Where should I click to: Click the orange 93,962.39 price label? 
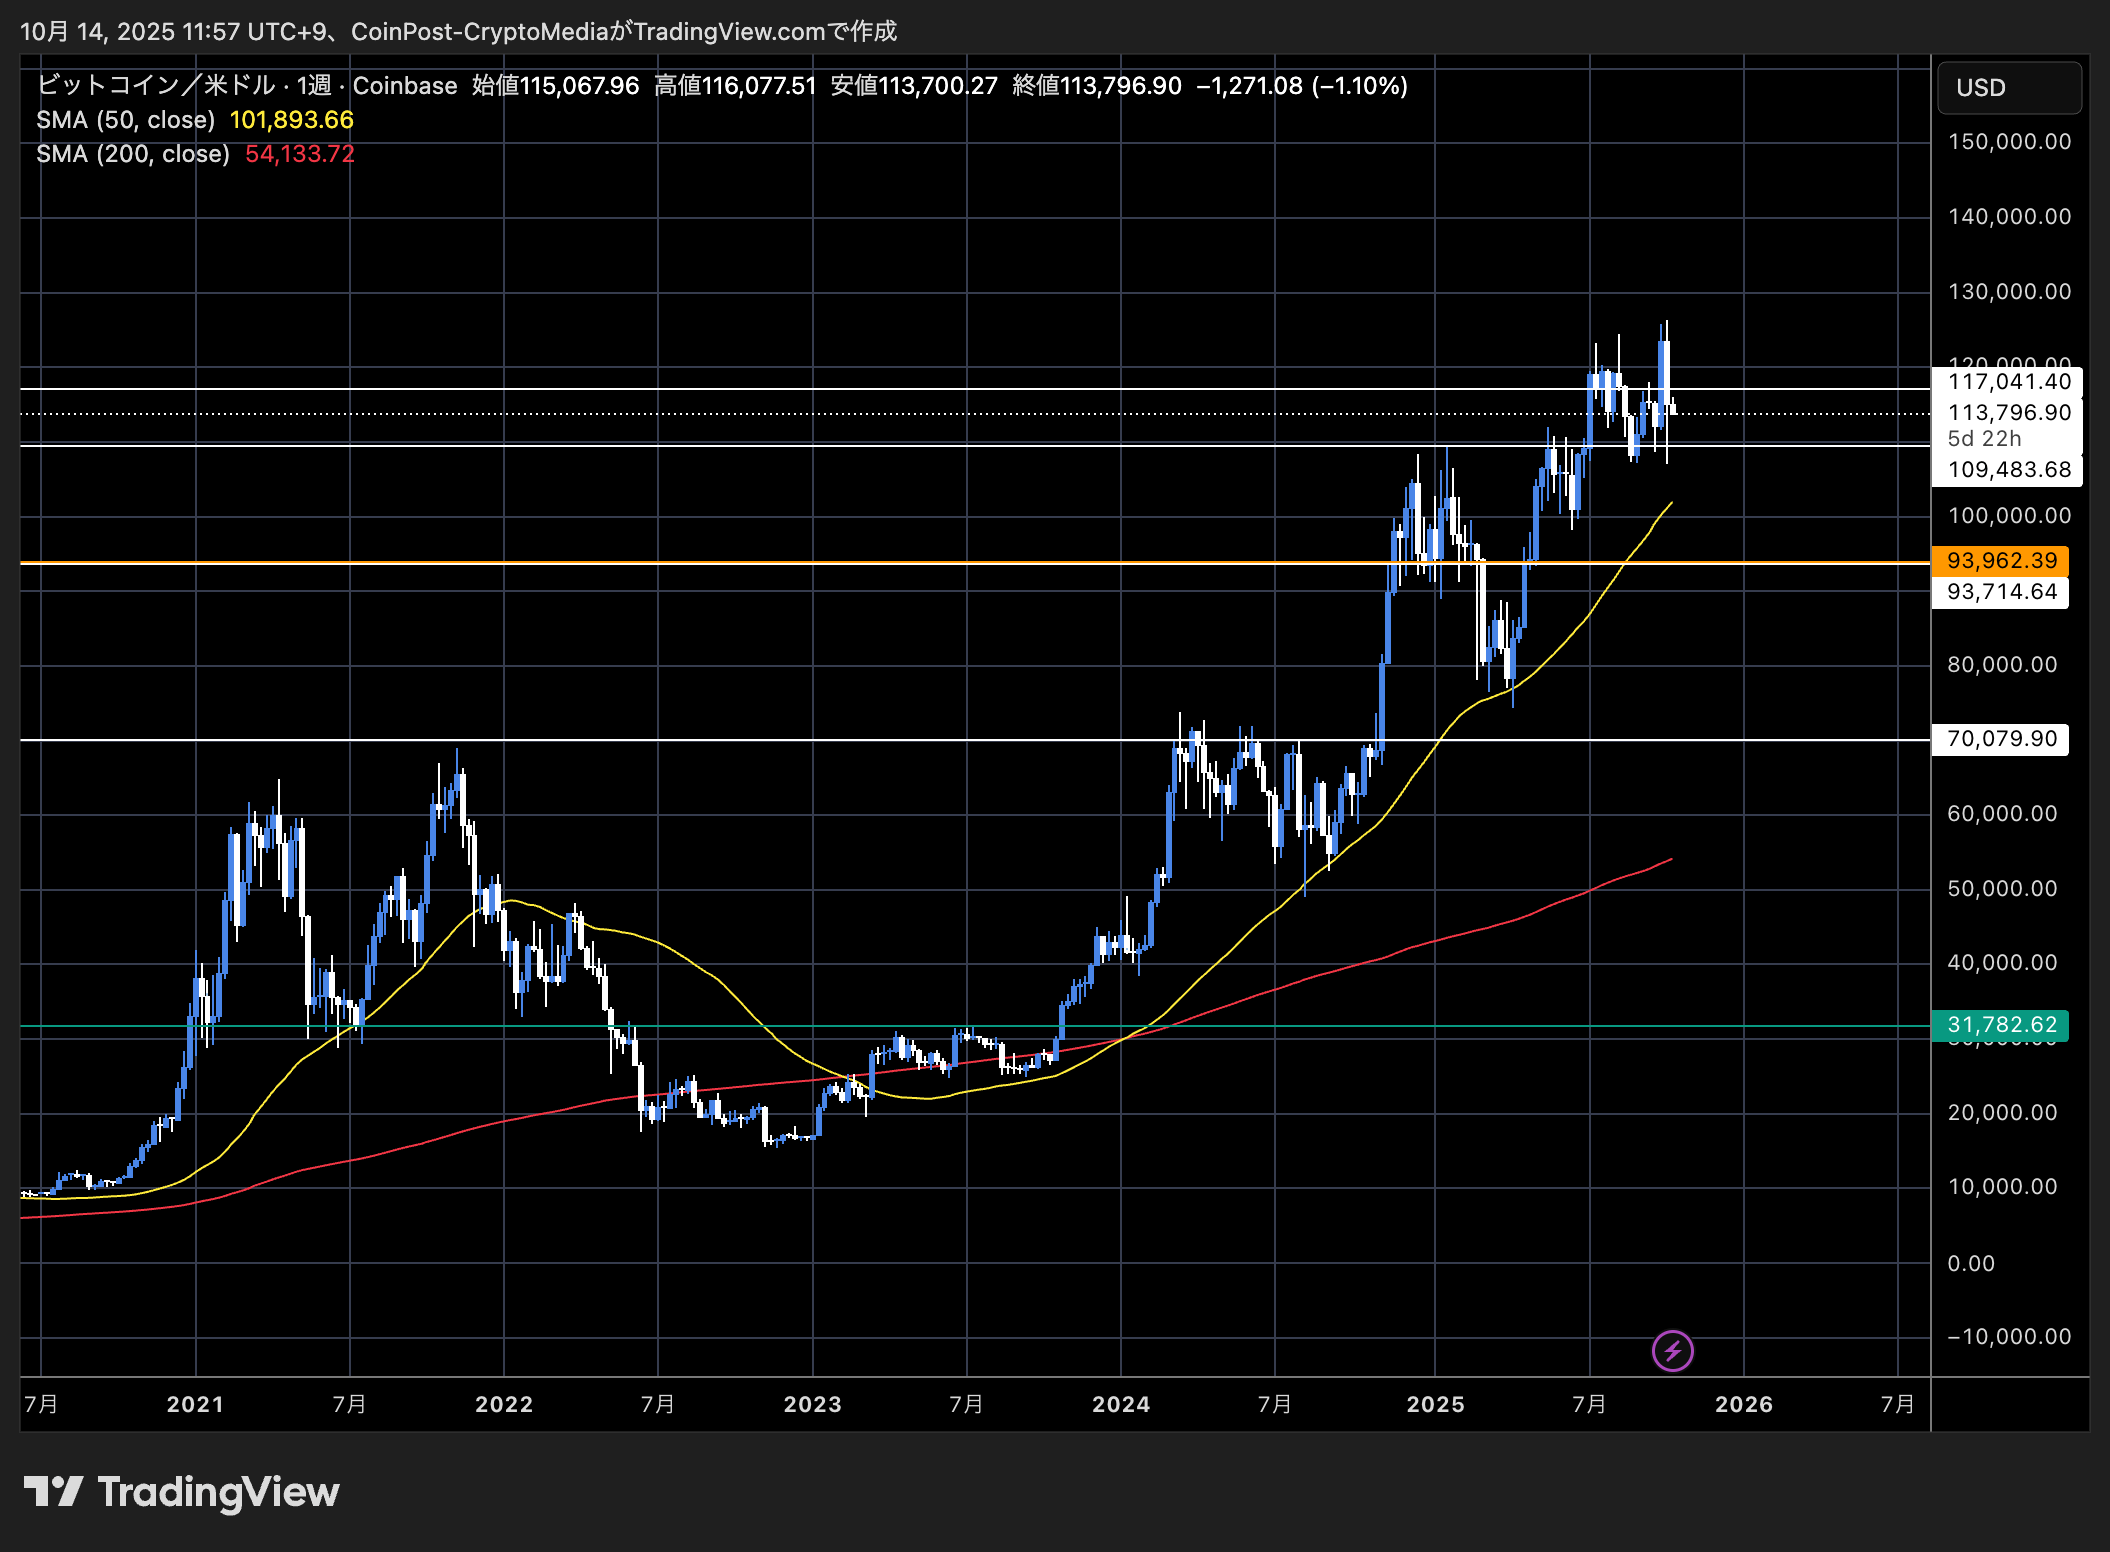coord(2001,561)
